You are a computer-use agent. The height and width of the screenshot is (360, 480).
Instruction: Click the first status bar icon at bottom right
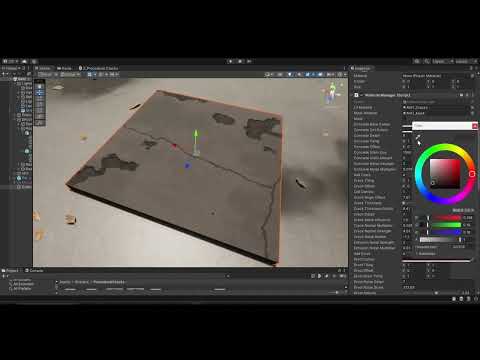454,299
